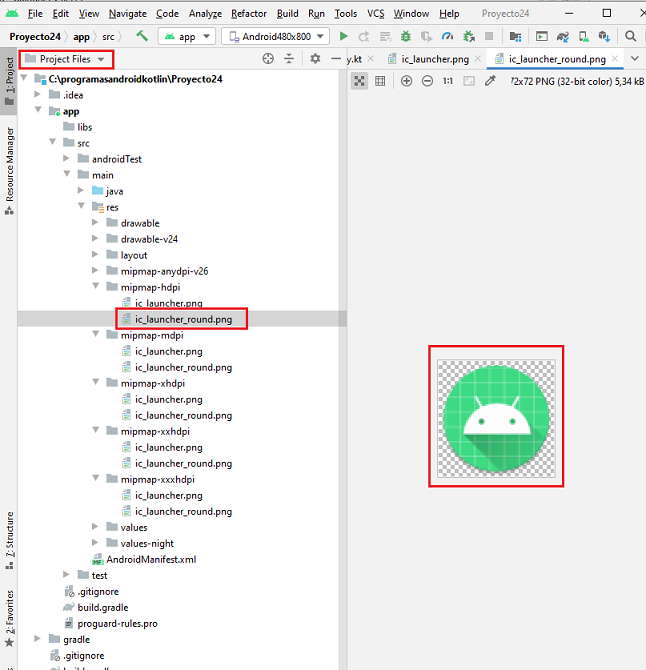This screenshot has width=646, height=670.
Task: Expand the values-night folder
Action: (x=95, y=543)
